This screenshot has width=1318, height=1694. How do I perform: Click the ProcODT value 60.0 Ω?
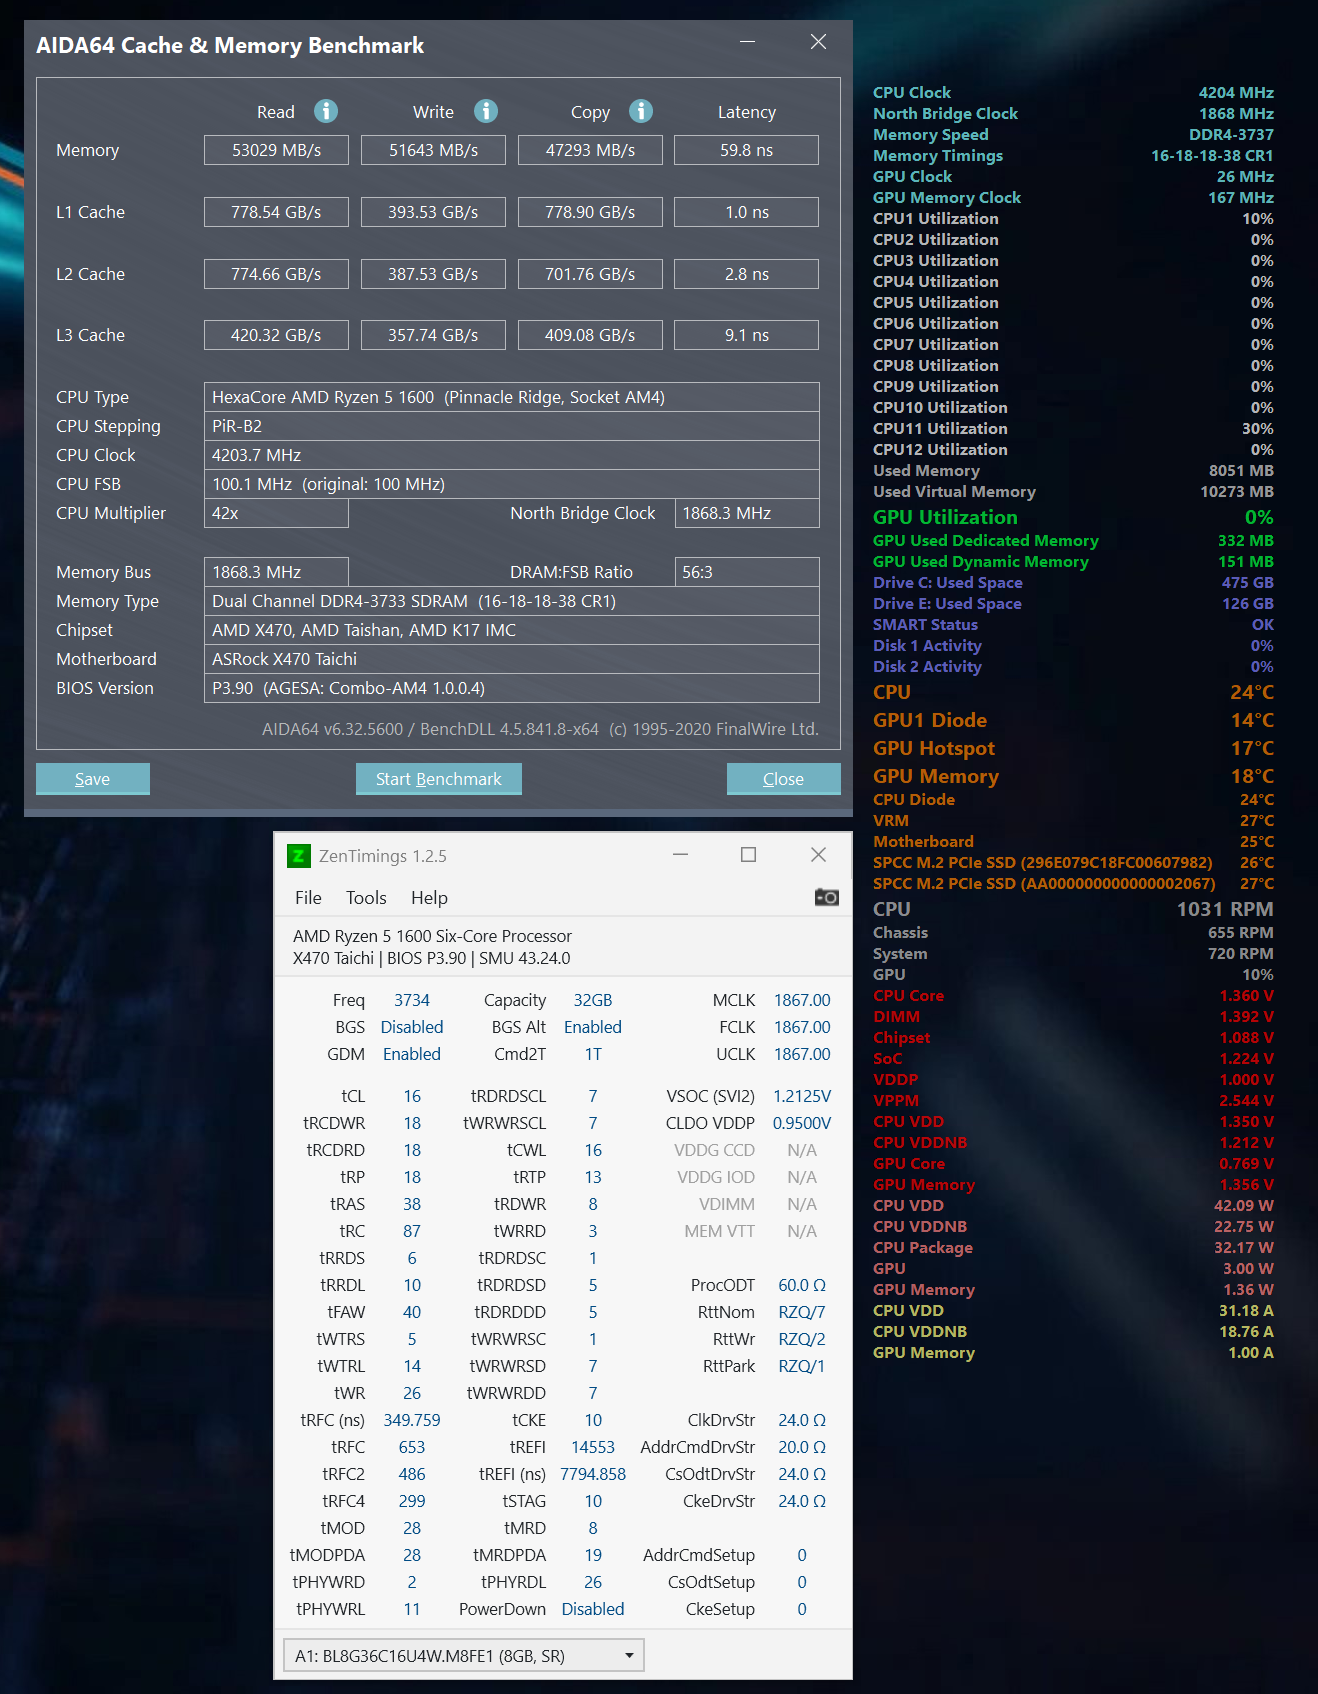coord(802,1285)
